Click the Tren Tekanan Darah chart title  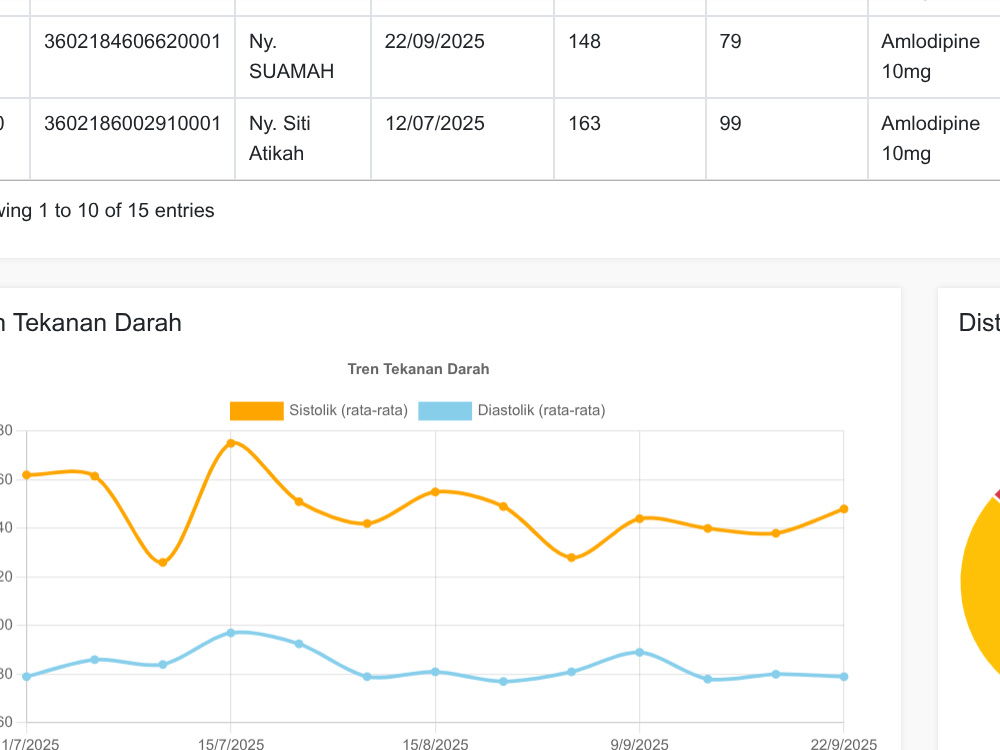point(418,369)
